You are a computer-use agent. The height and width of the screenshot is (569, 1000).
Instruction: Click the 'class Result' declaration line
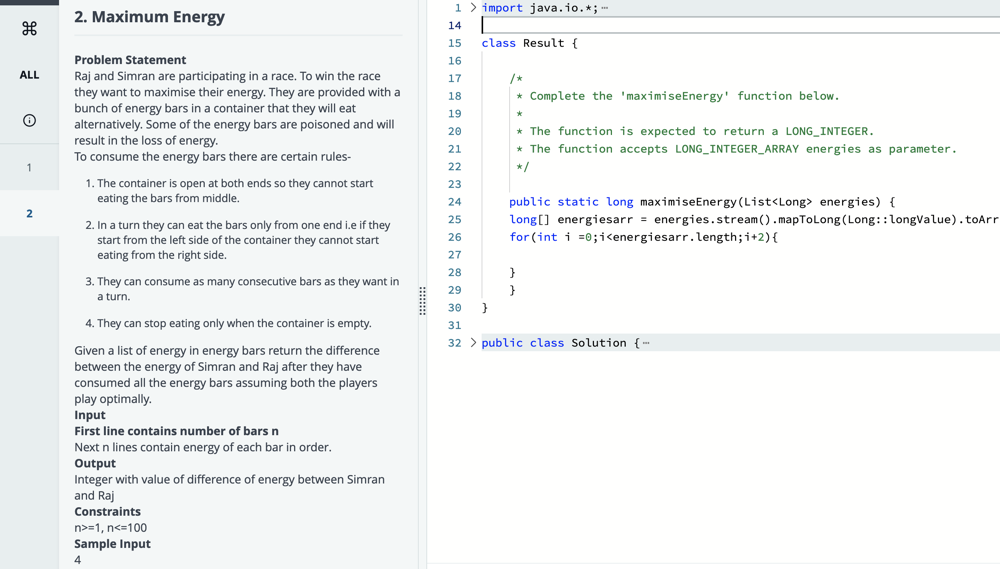529,43
